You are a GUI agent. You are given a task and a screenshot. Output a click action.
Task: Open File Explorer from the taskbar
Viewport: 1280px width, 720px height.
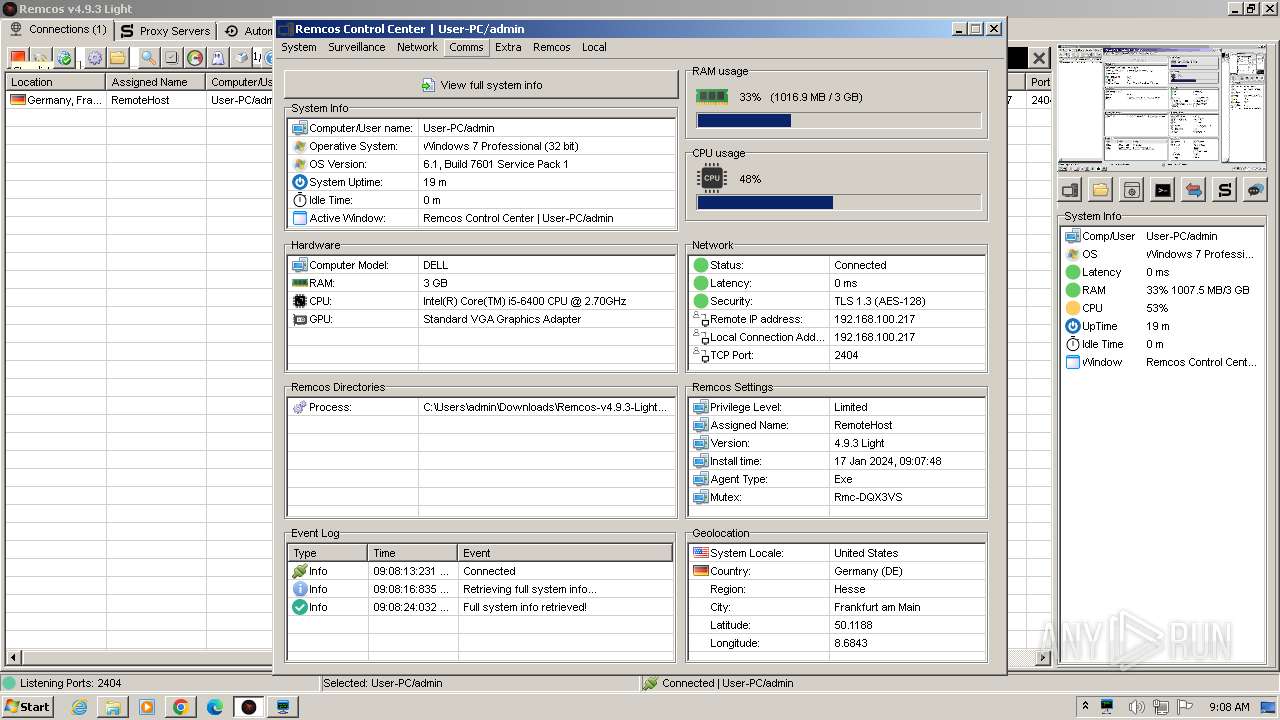pyautogui.click(x=113, y=707)
